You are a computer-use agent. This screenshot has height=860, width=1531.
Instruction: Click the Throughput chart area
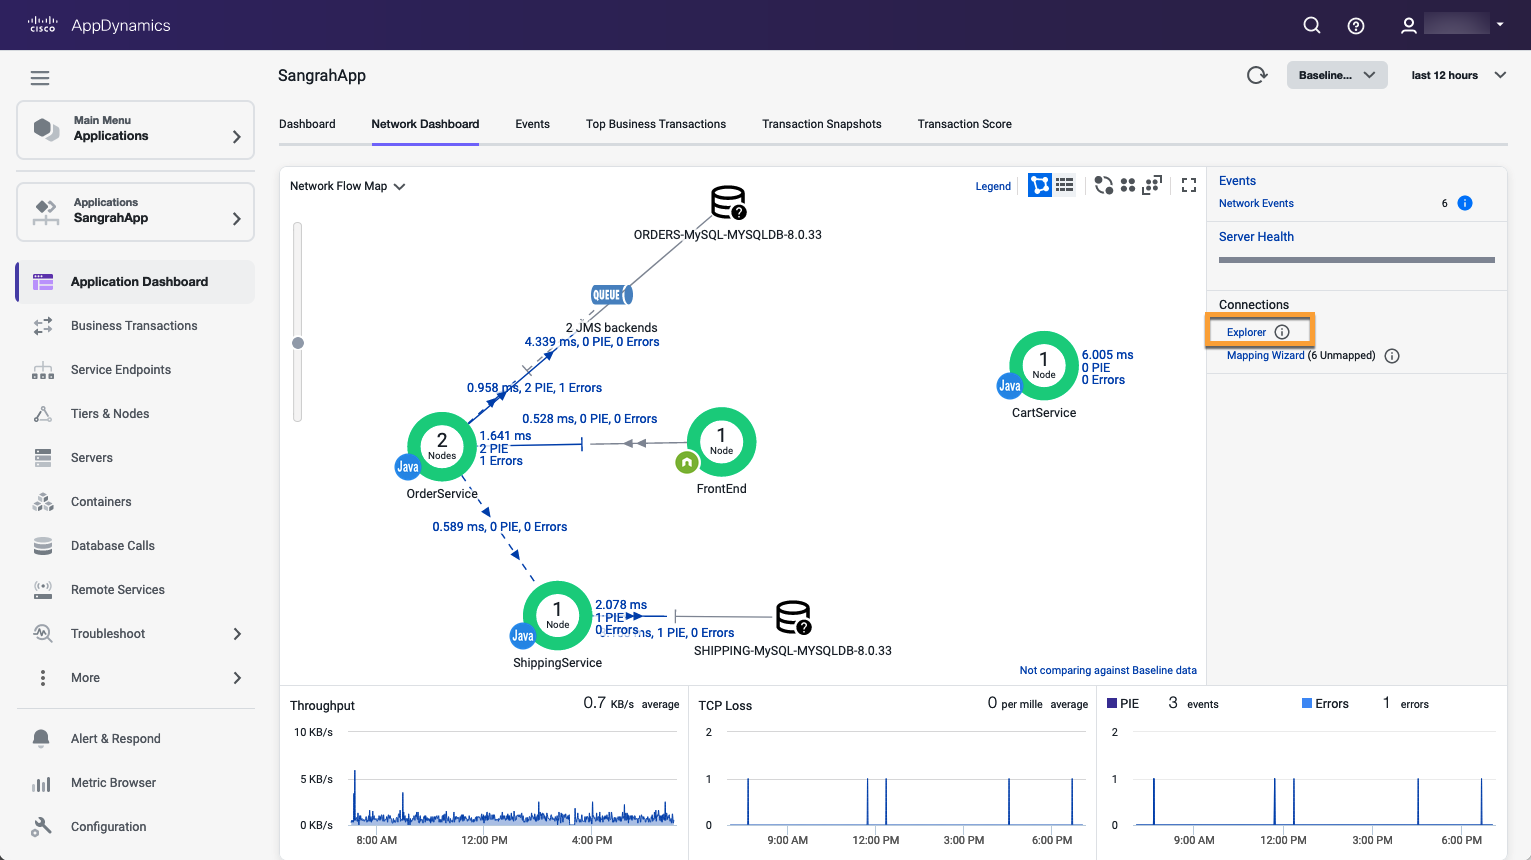[513, 779]
